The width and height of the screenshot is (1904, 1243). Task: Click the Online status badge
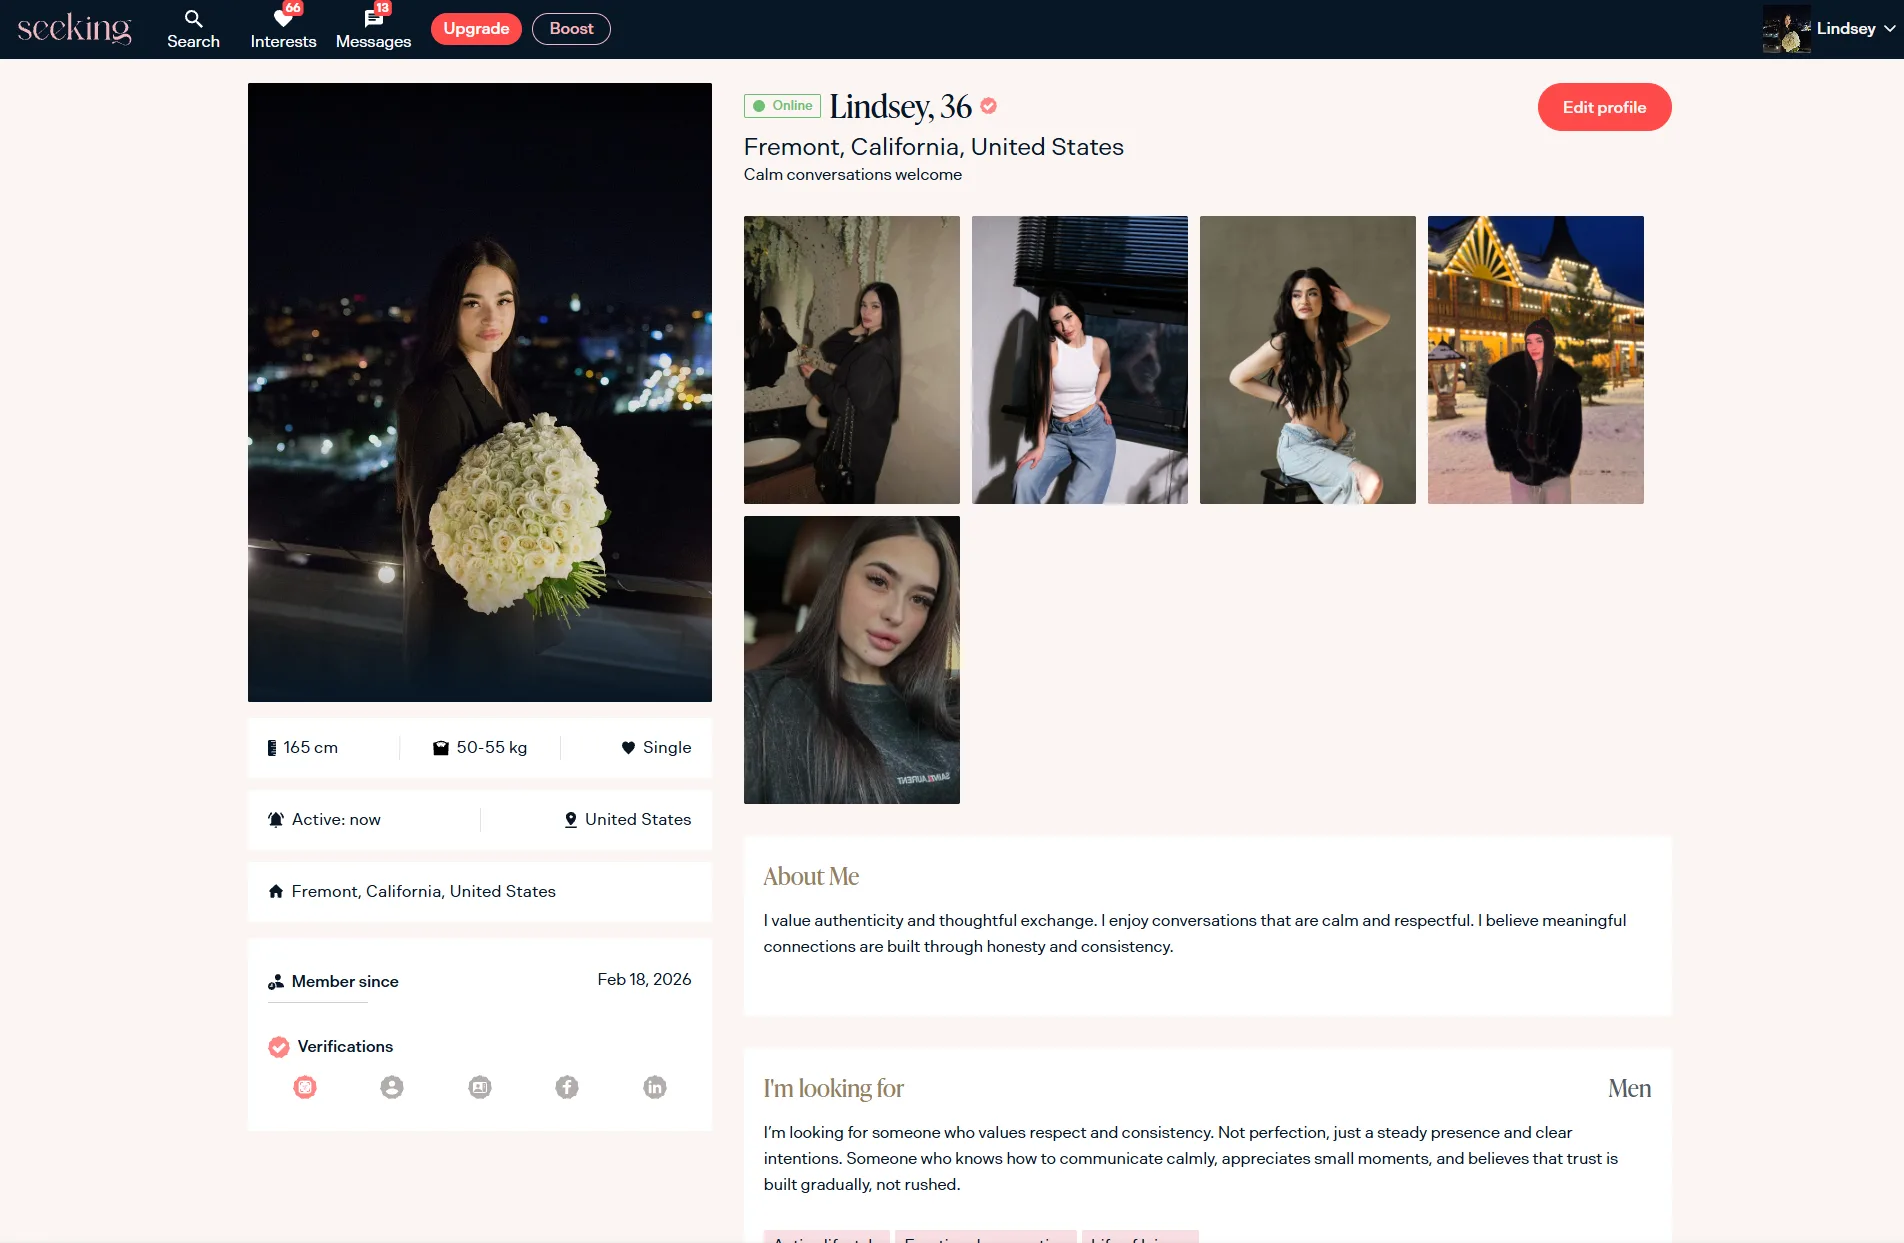(x=782, y=106)
